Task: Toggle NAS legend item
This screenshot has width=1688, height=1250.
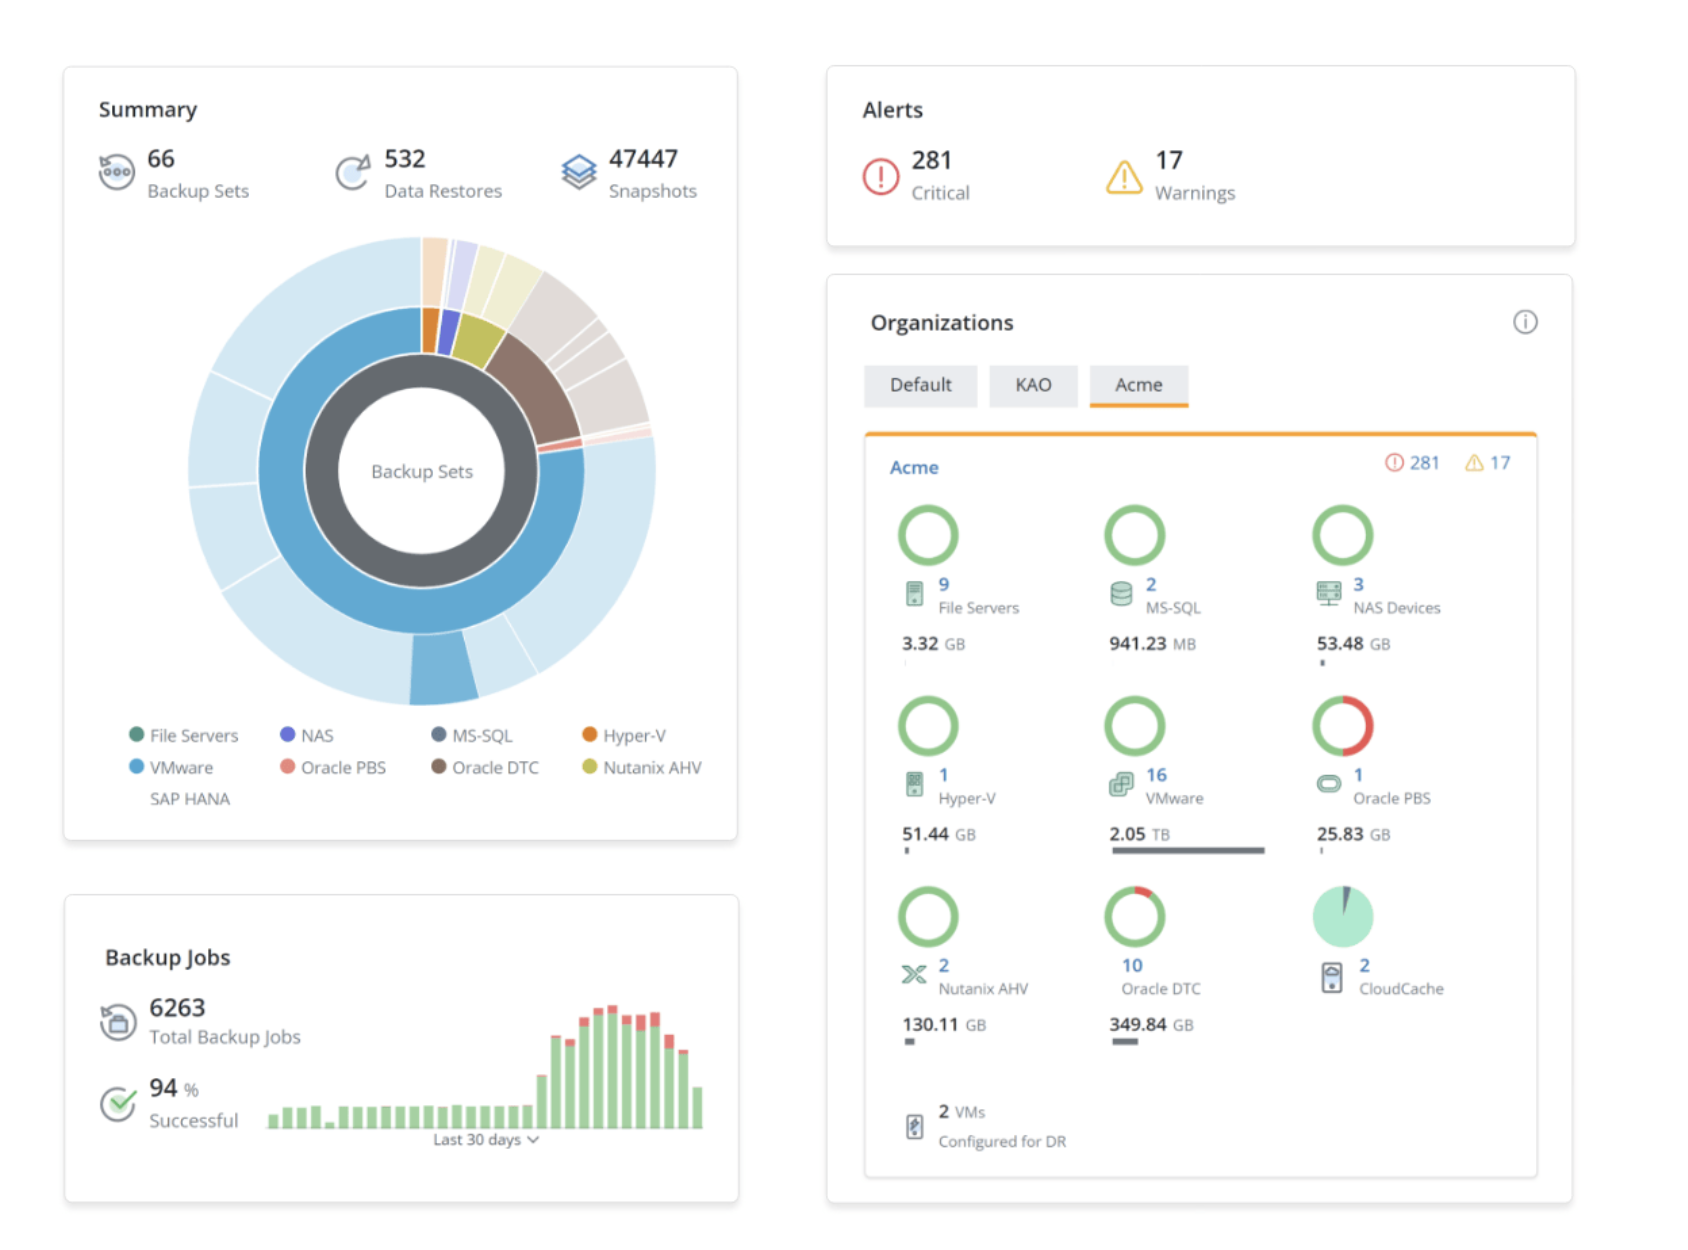Action: click(307, 735)
